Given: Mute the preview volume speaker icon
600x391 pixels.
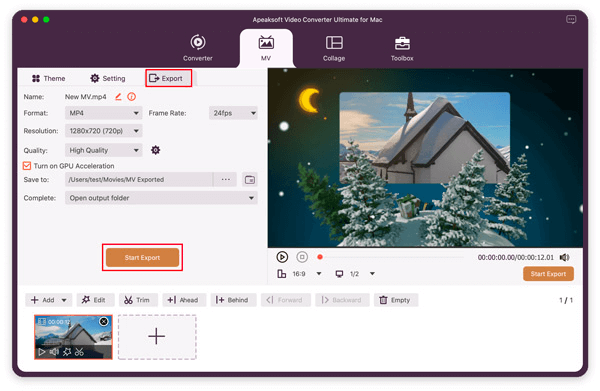Looking at the screenshot, I should (x=564, y=257).
